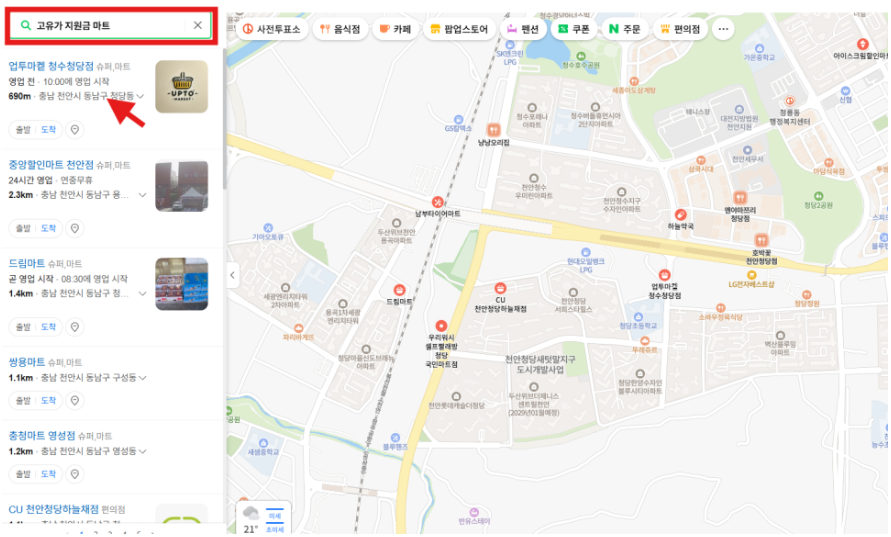The image size is (891, 537).
Task: Click the 업투마켓 청수청당점 map marker
Action: click(664, 276)
